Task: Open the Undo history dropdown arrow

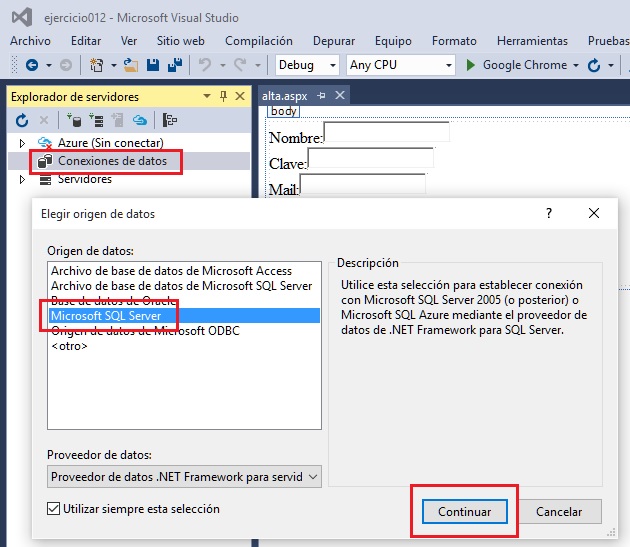Action: click(223, 65)
